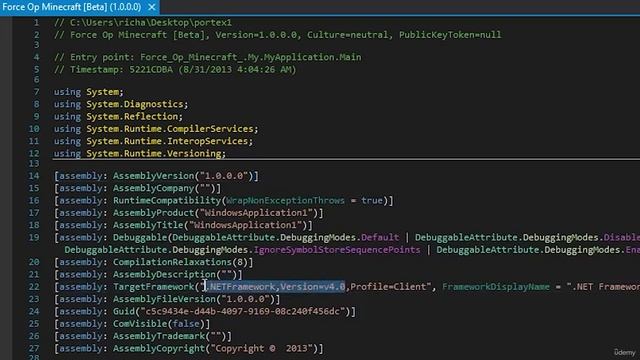Click AssemblyCompany attribute

click(153, 188)
